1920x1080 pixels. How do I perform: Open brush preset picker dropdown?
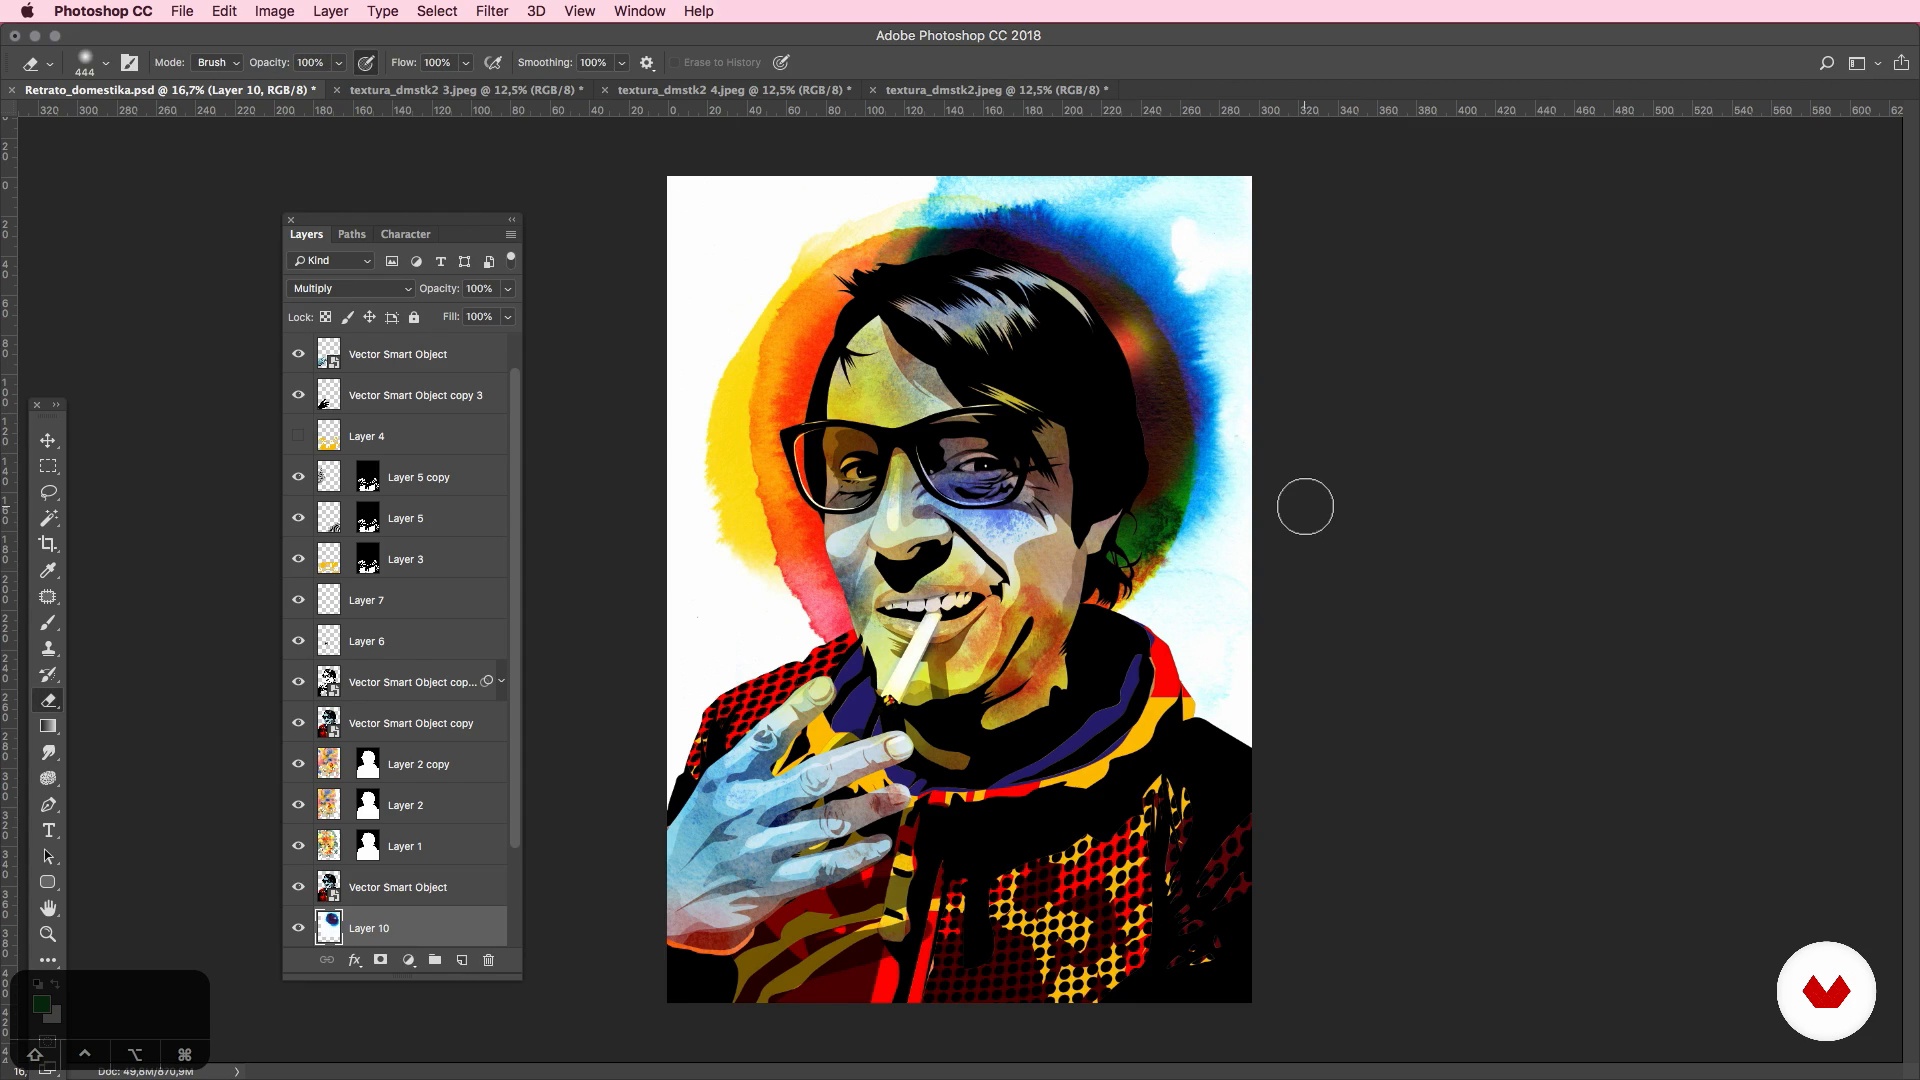(x=105, y=62)
